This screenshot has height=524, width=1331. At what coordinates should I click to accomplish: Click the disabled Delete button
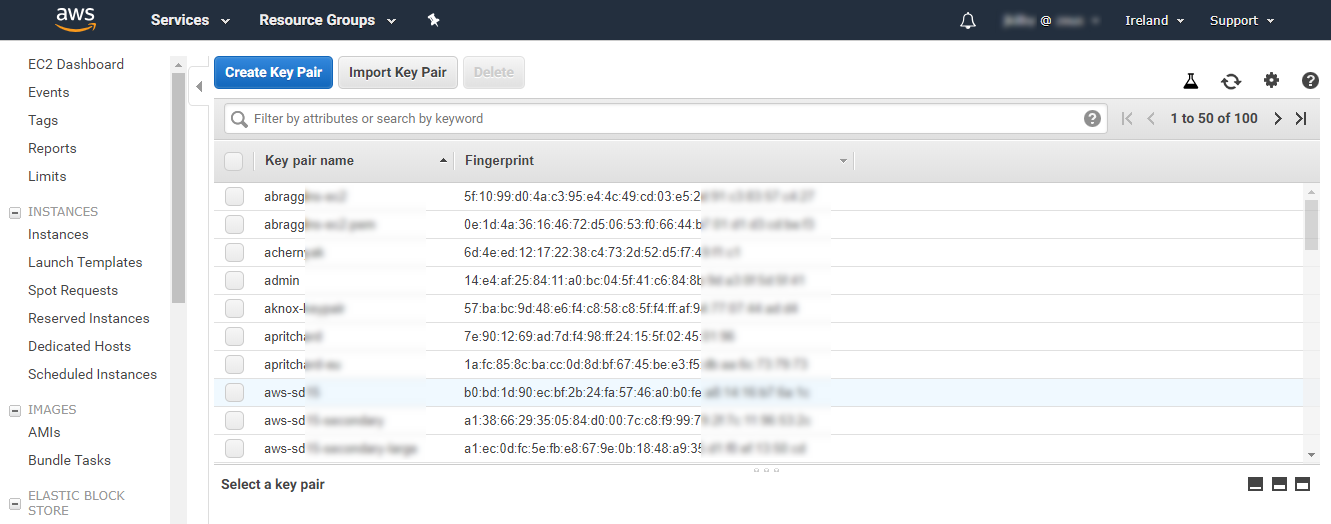(493, 72)
